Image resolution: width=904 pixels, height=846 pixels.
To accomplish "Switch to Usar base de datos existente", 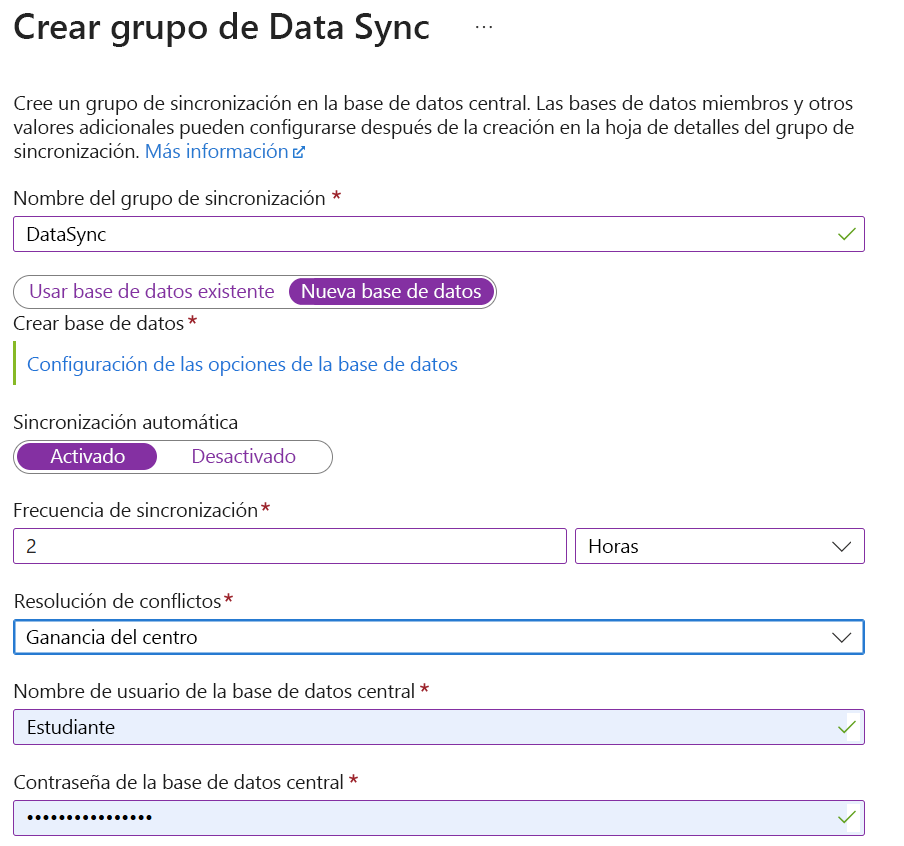I will coord(153,291).
